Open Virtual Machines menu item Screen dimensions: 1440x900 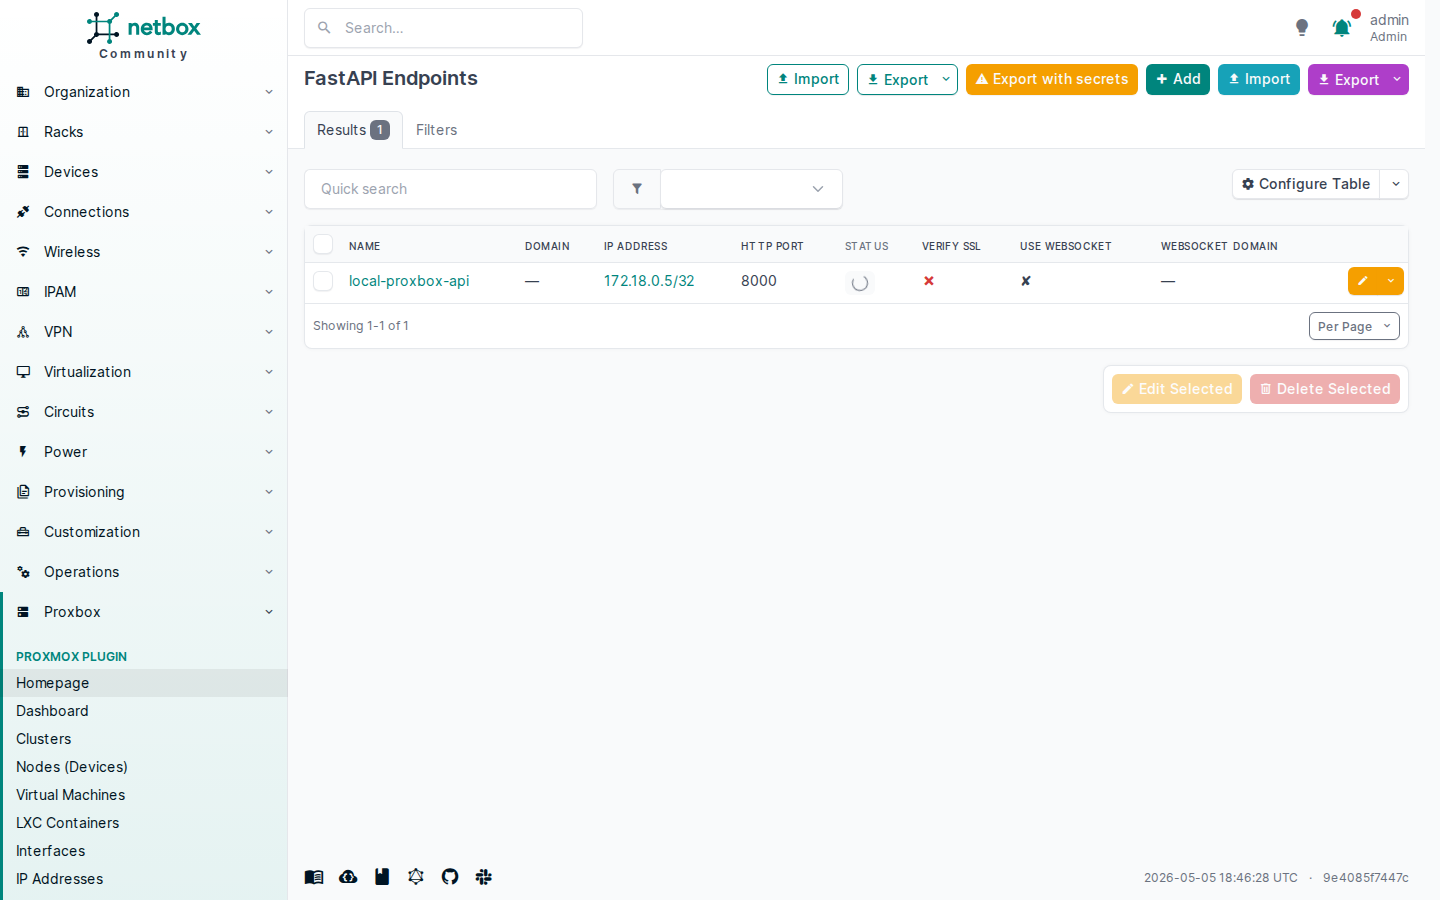tap(144, 795)
